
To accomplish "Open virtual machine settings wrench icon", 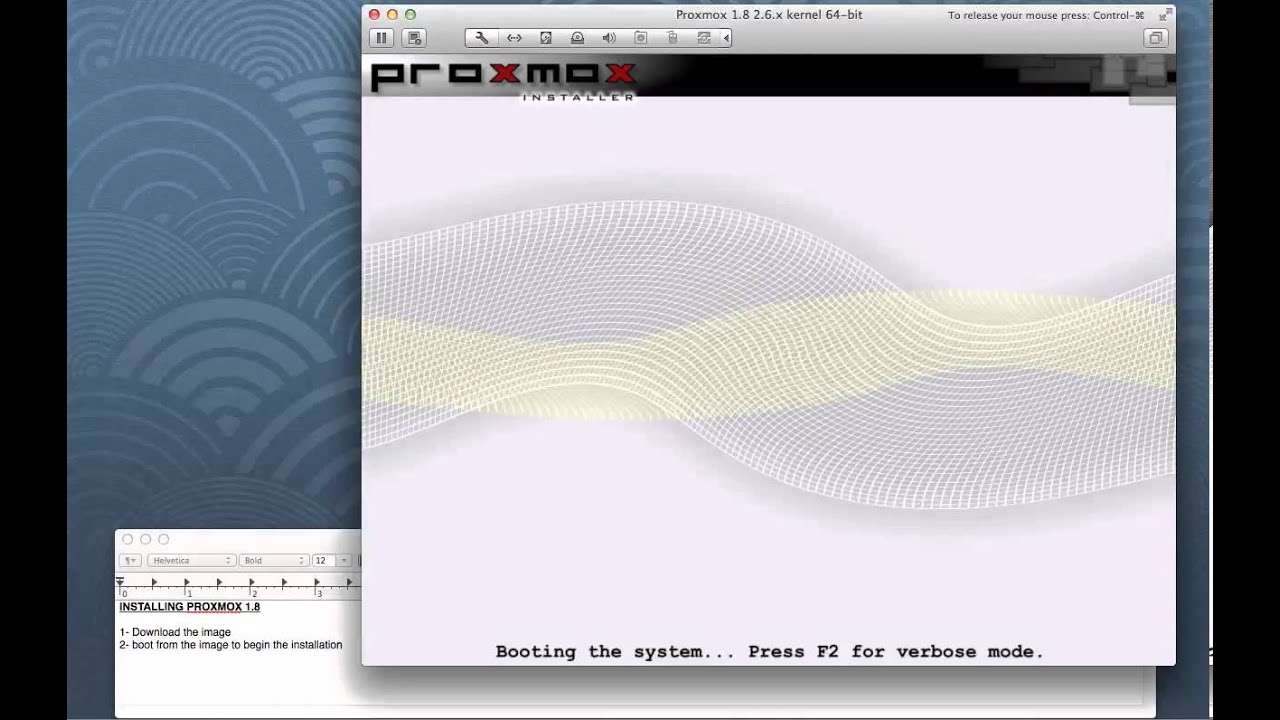I will [481, 38].
